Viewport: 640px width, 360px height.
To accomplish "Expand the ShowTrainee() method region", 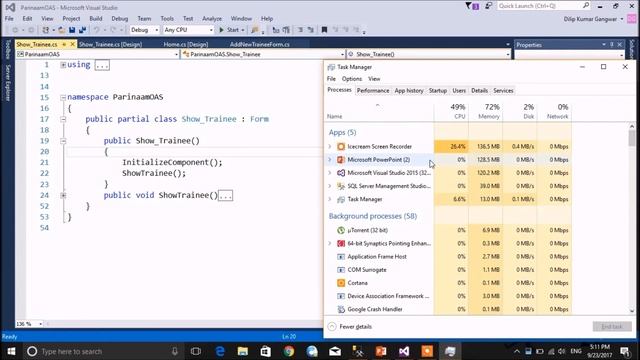I will pyautogui.click(x=63, y=196).
